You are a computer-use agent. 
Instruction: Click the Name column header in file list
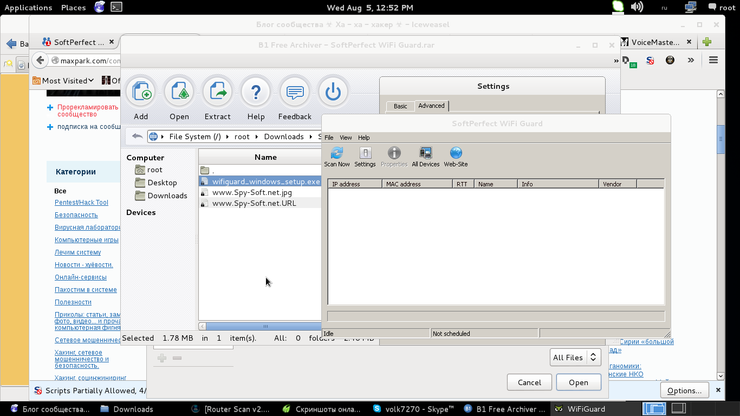click(265, 157)
